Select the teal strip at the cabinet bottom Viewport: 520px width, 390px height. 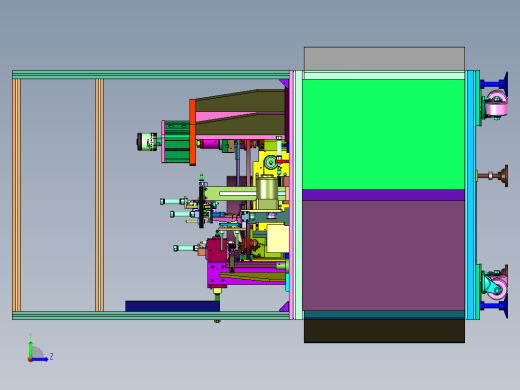pos(384,314)
